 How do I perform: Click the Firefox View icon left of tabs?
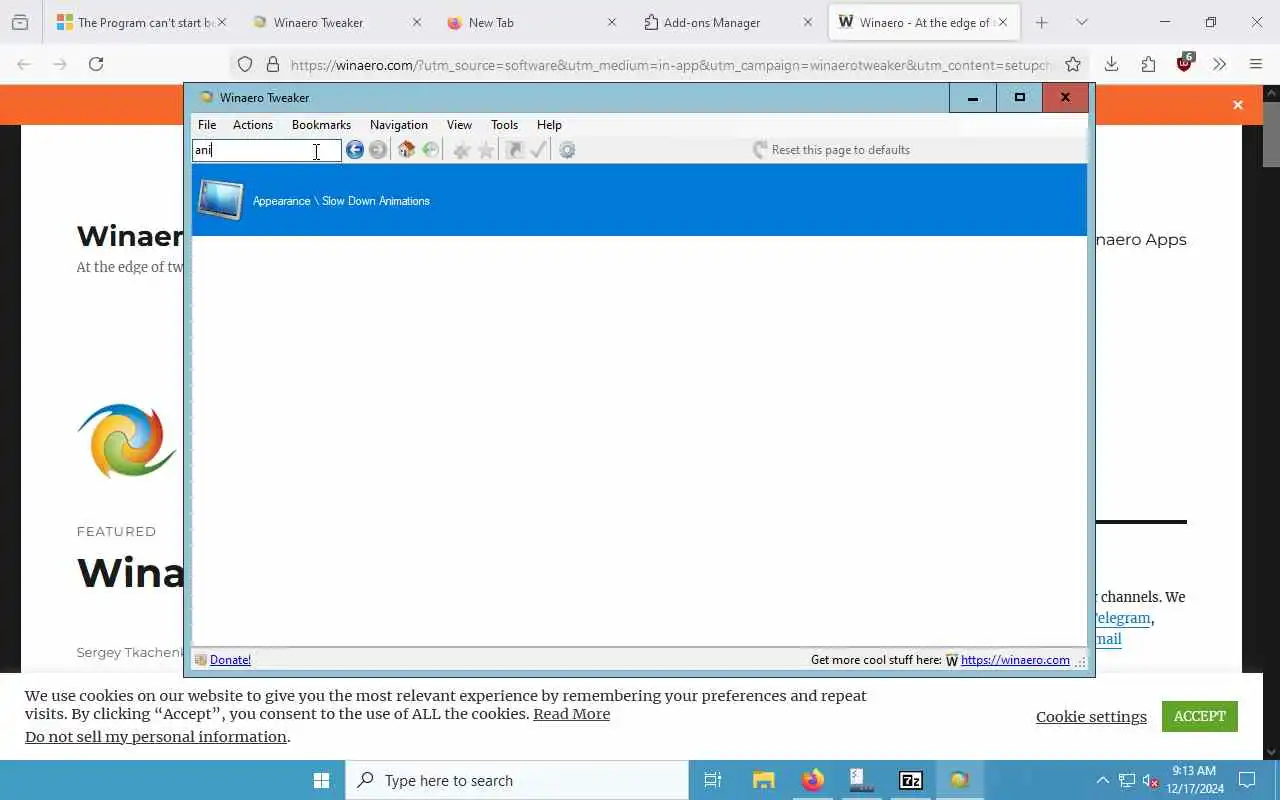tap(20, 22)
